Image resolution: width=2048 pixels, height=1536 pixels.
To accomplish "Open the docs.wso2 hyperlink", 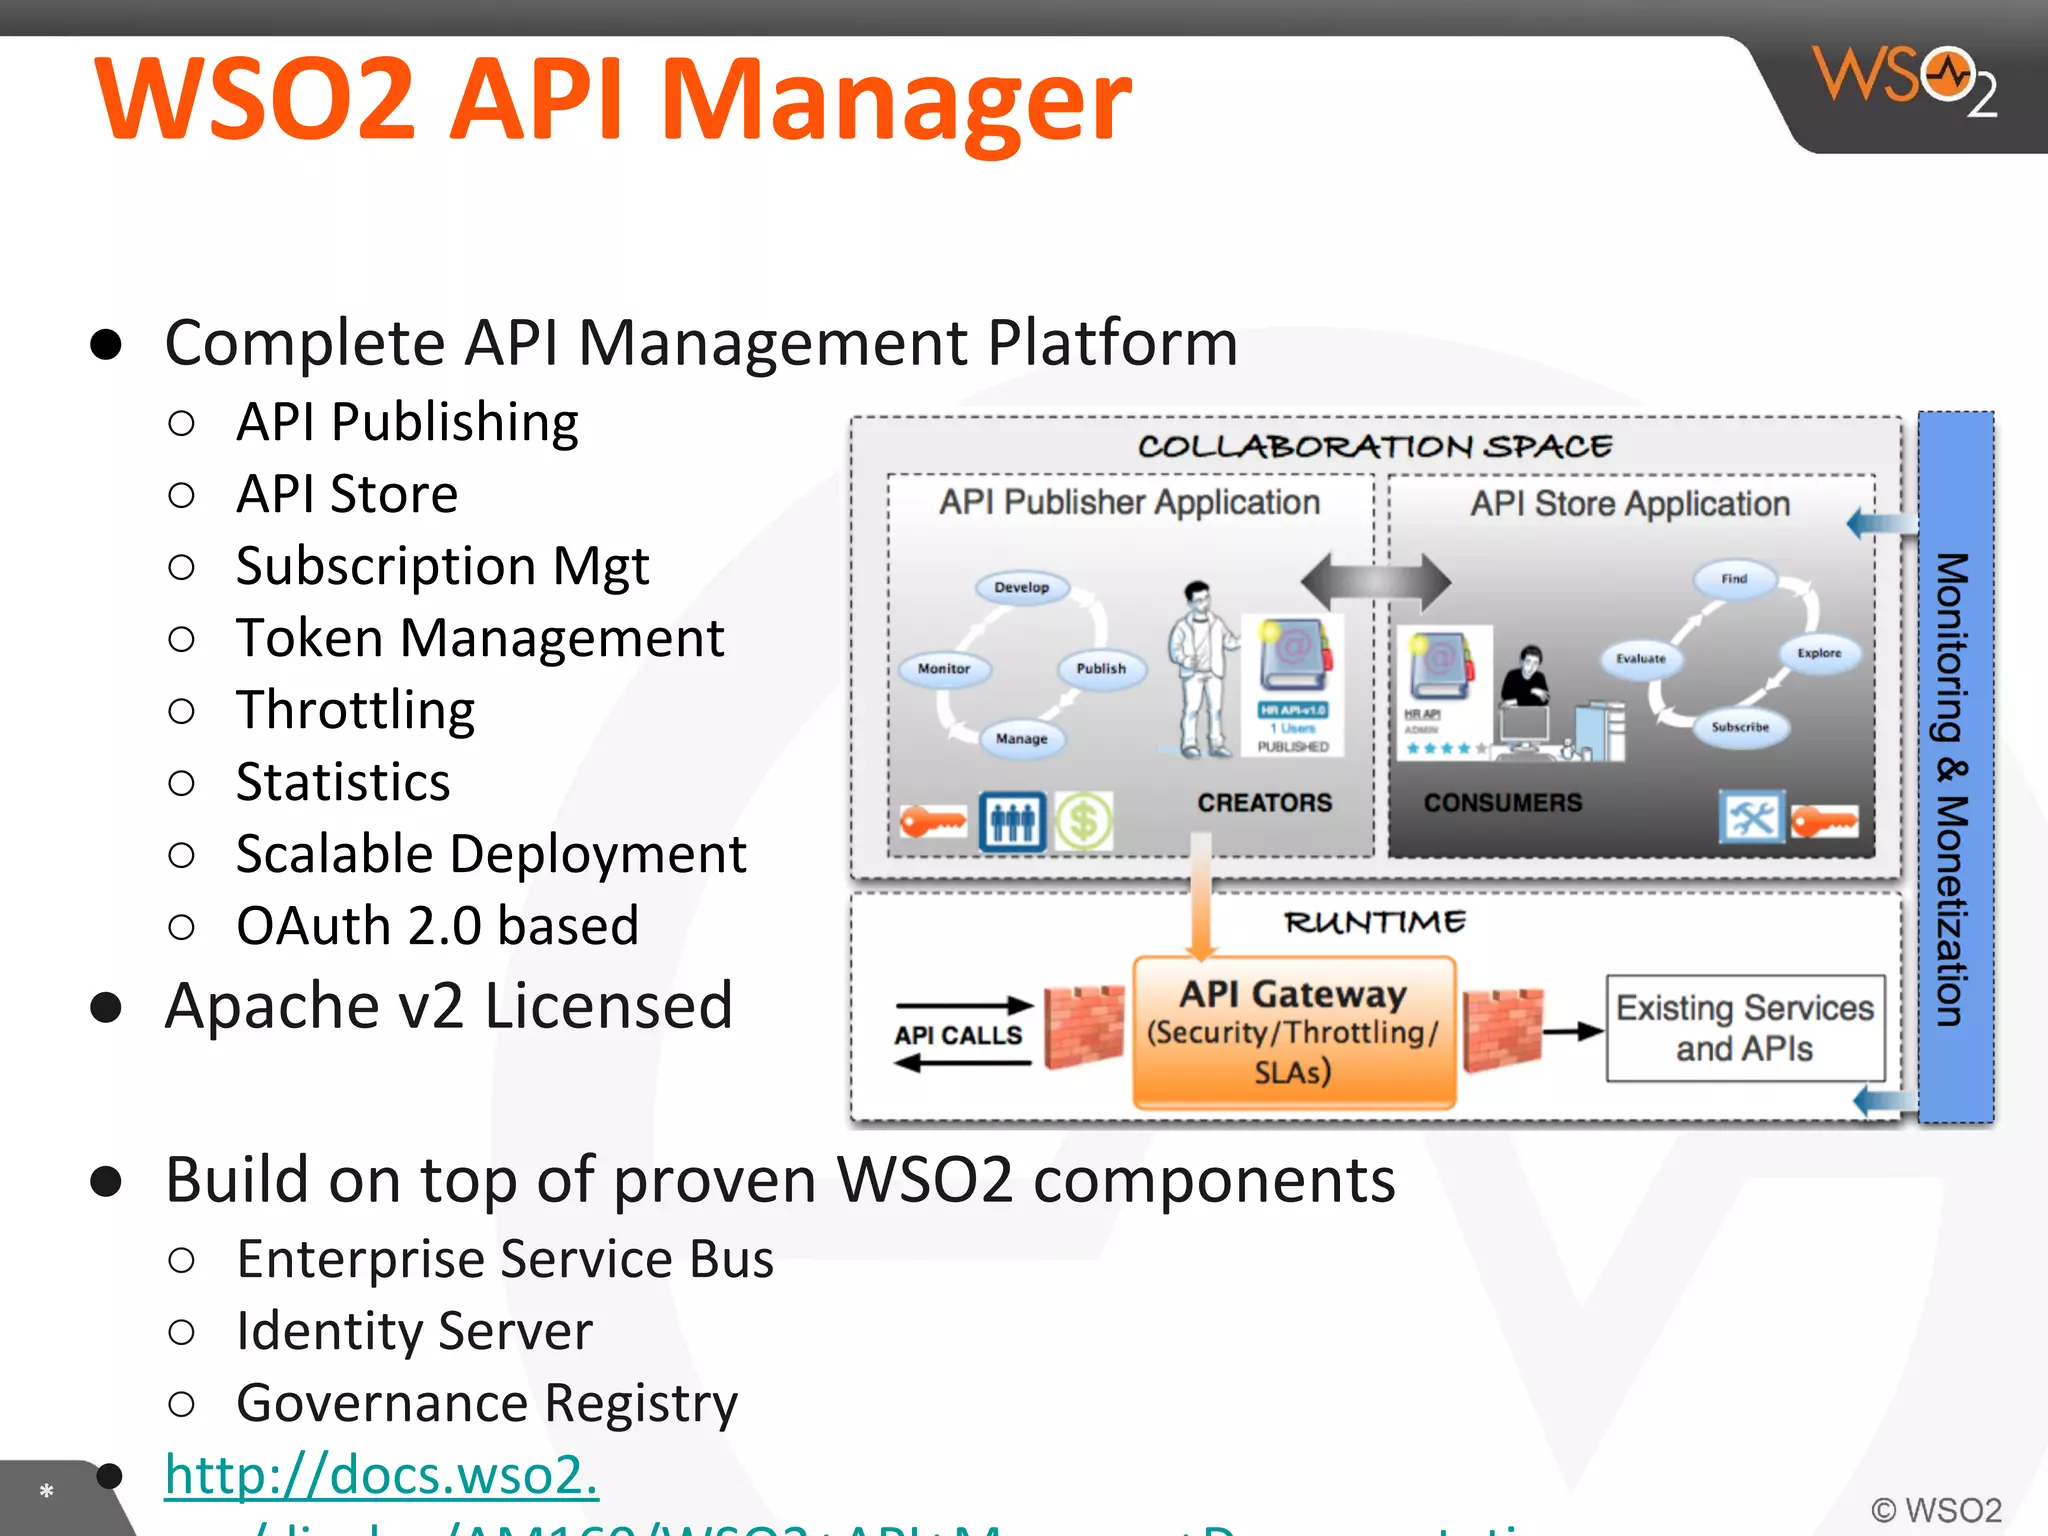I will 381,1474.
